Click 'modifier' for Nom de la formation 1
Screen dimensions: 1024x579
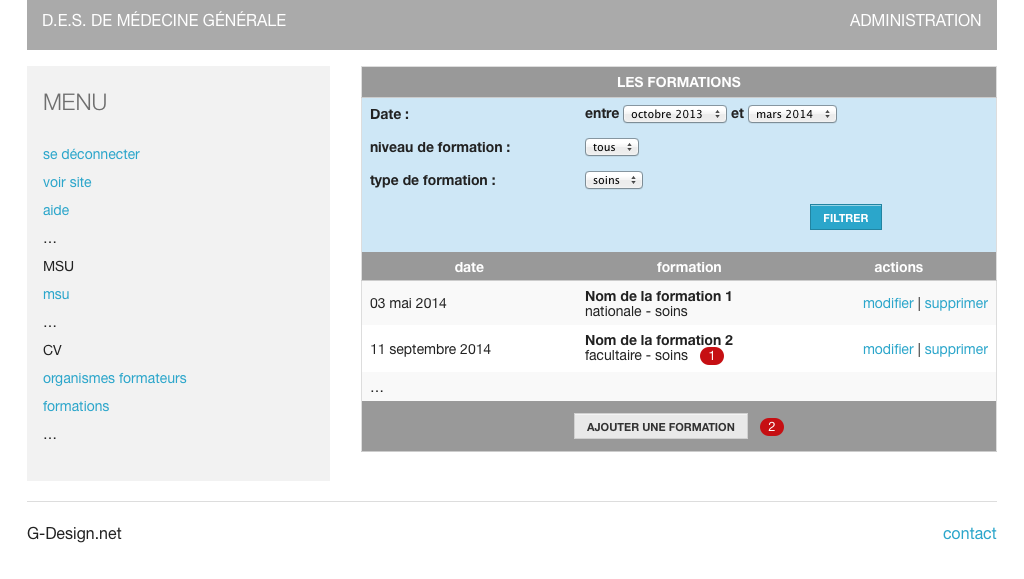[888, 303]
